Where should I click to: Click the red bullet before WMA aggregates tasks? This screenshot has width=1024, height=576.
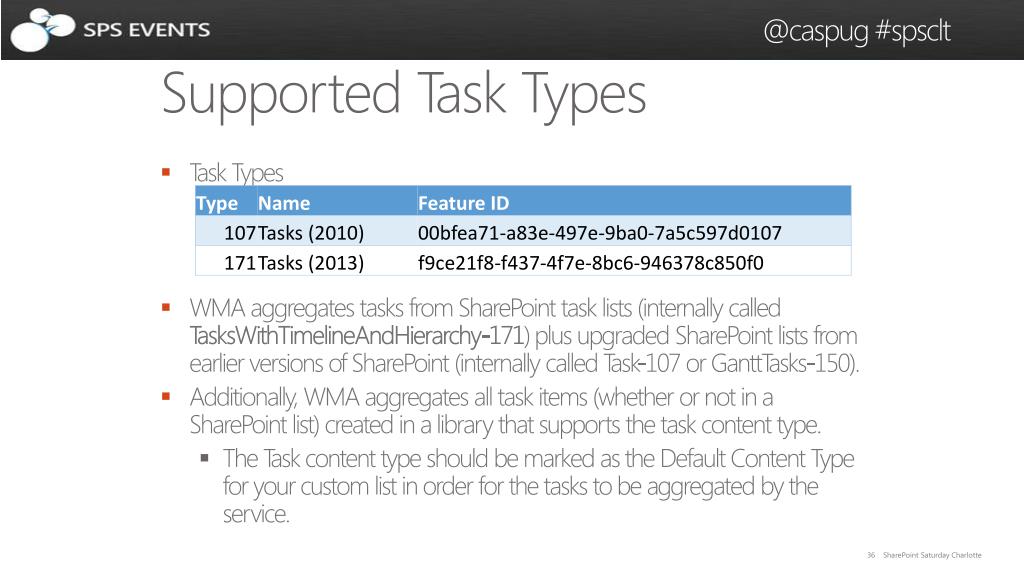(166, 307)
